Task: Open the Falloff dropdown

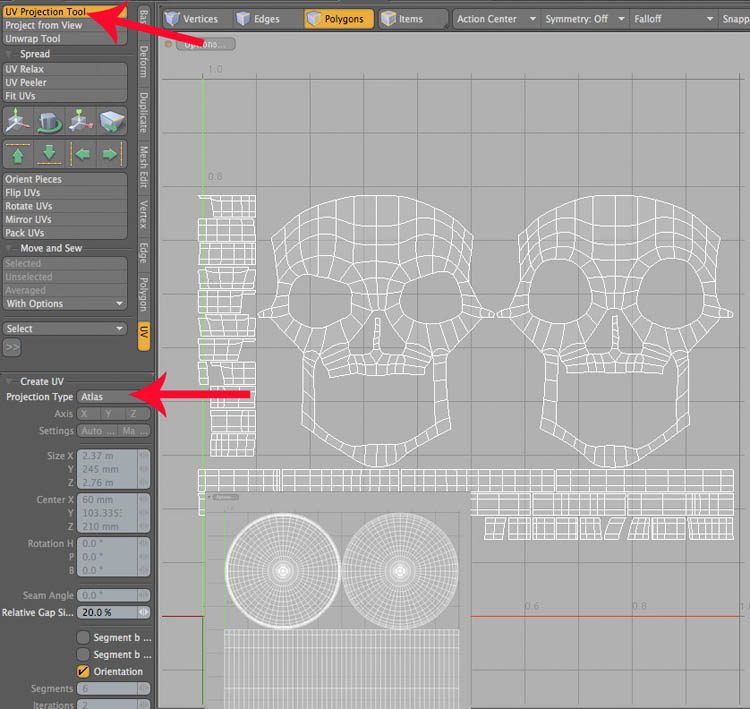Action: point(673,19)
